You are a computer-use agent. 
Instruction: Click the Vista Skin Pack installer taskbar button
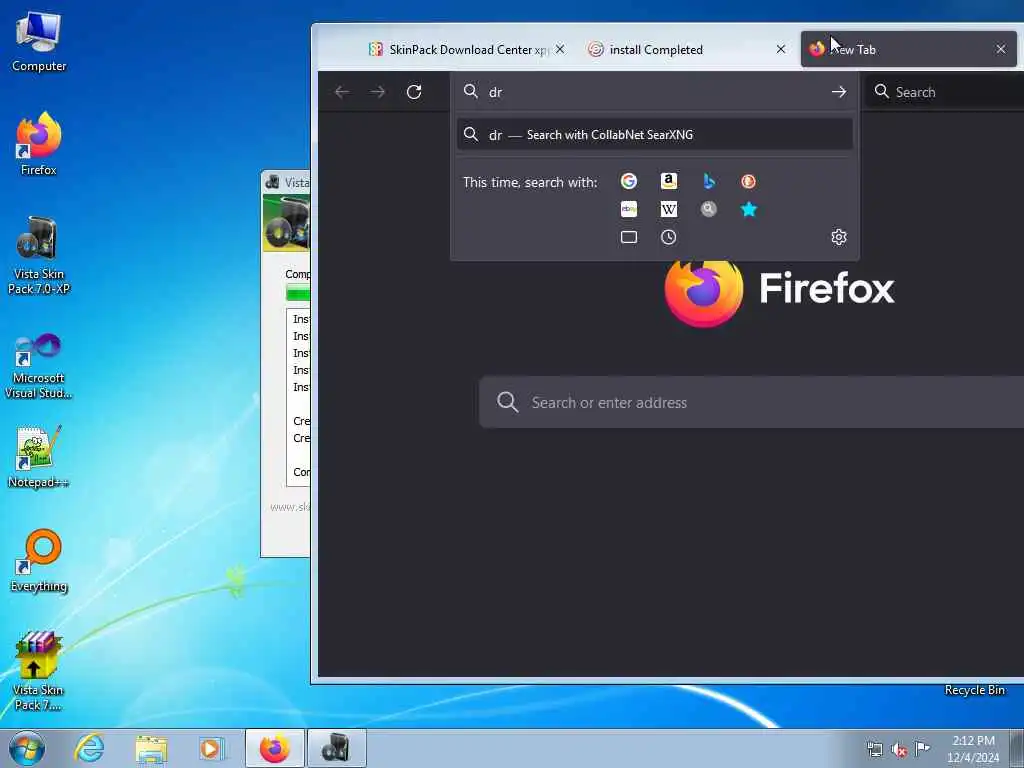pyautogui.click(x=336, y=748)
